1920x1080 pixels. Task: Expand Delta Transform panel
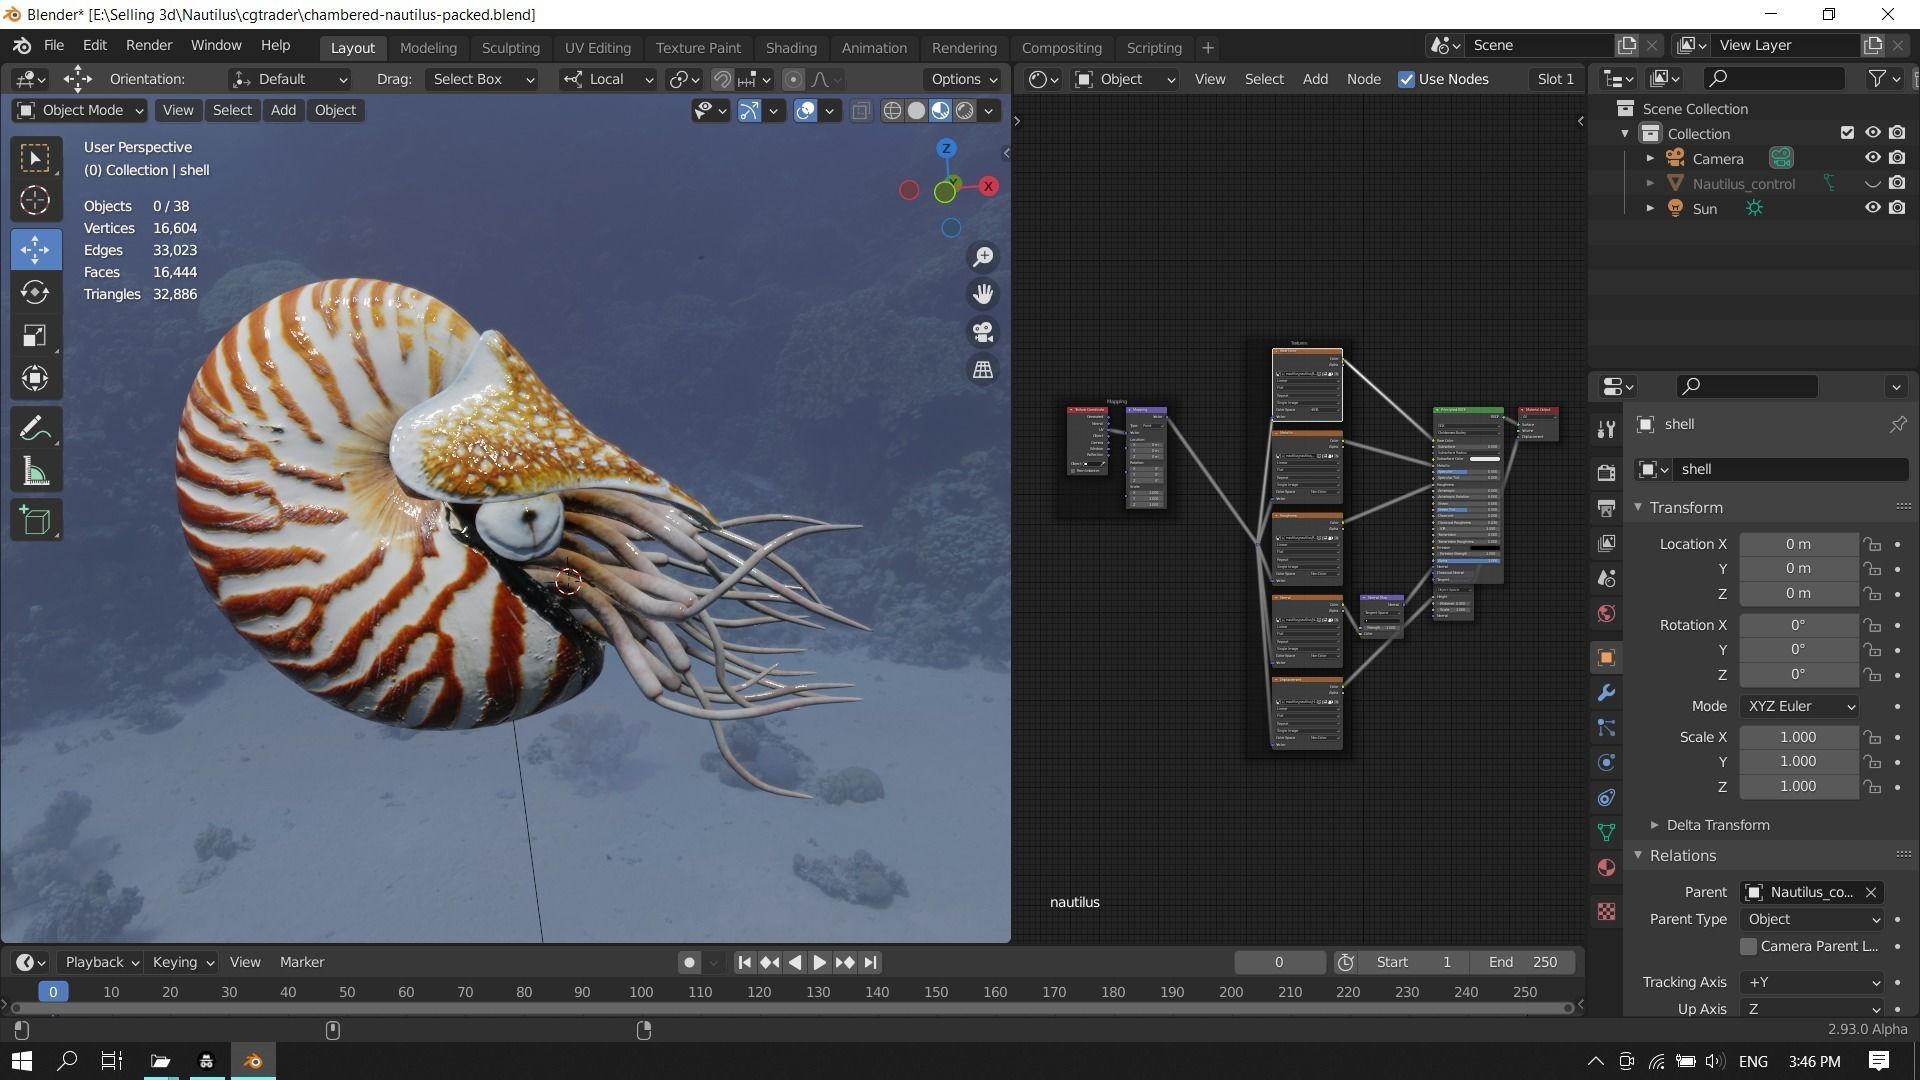pos(1717,825)
